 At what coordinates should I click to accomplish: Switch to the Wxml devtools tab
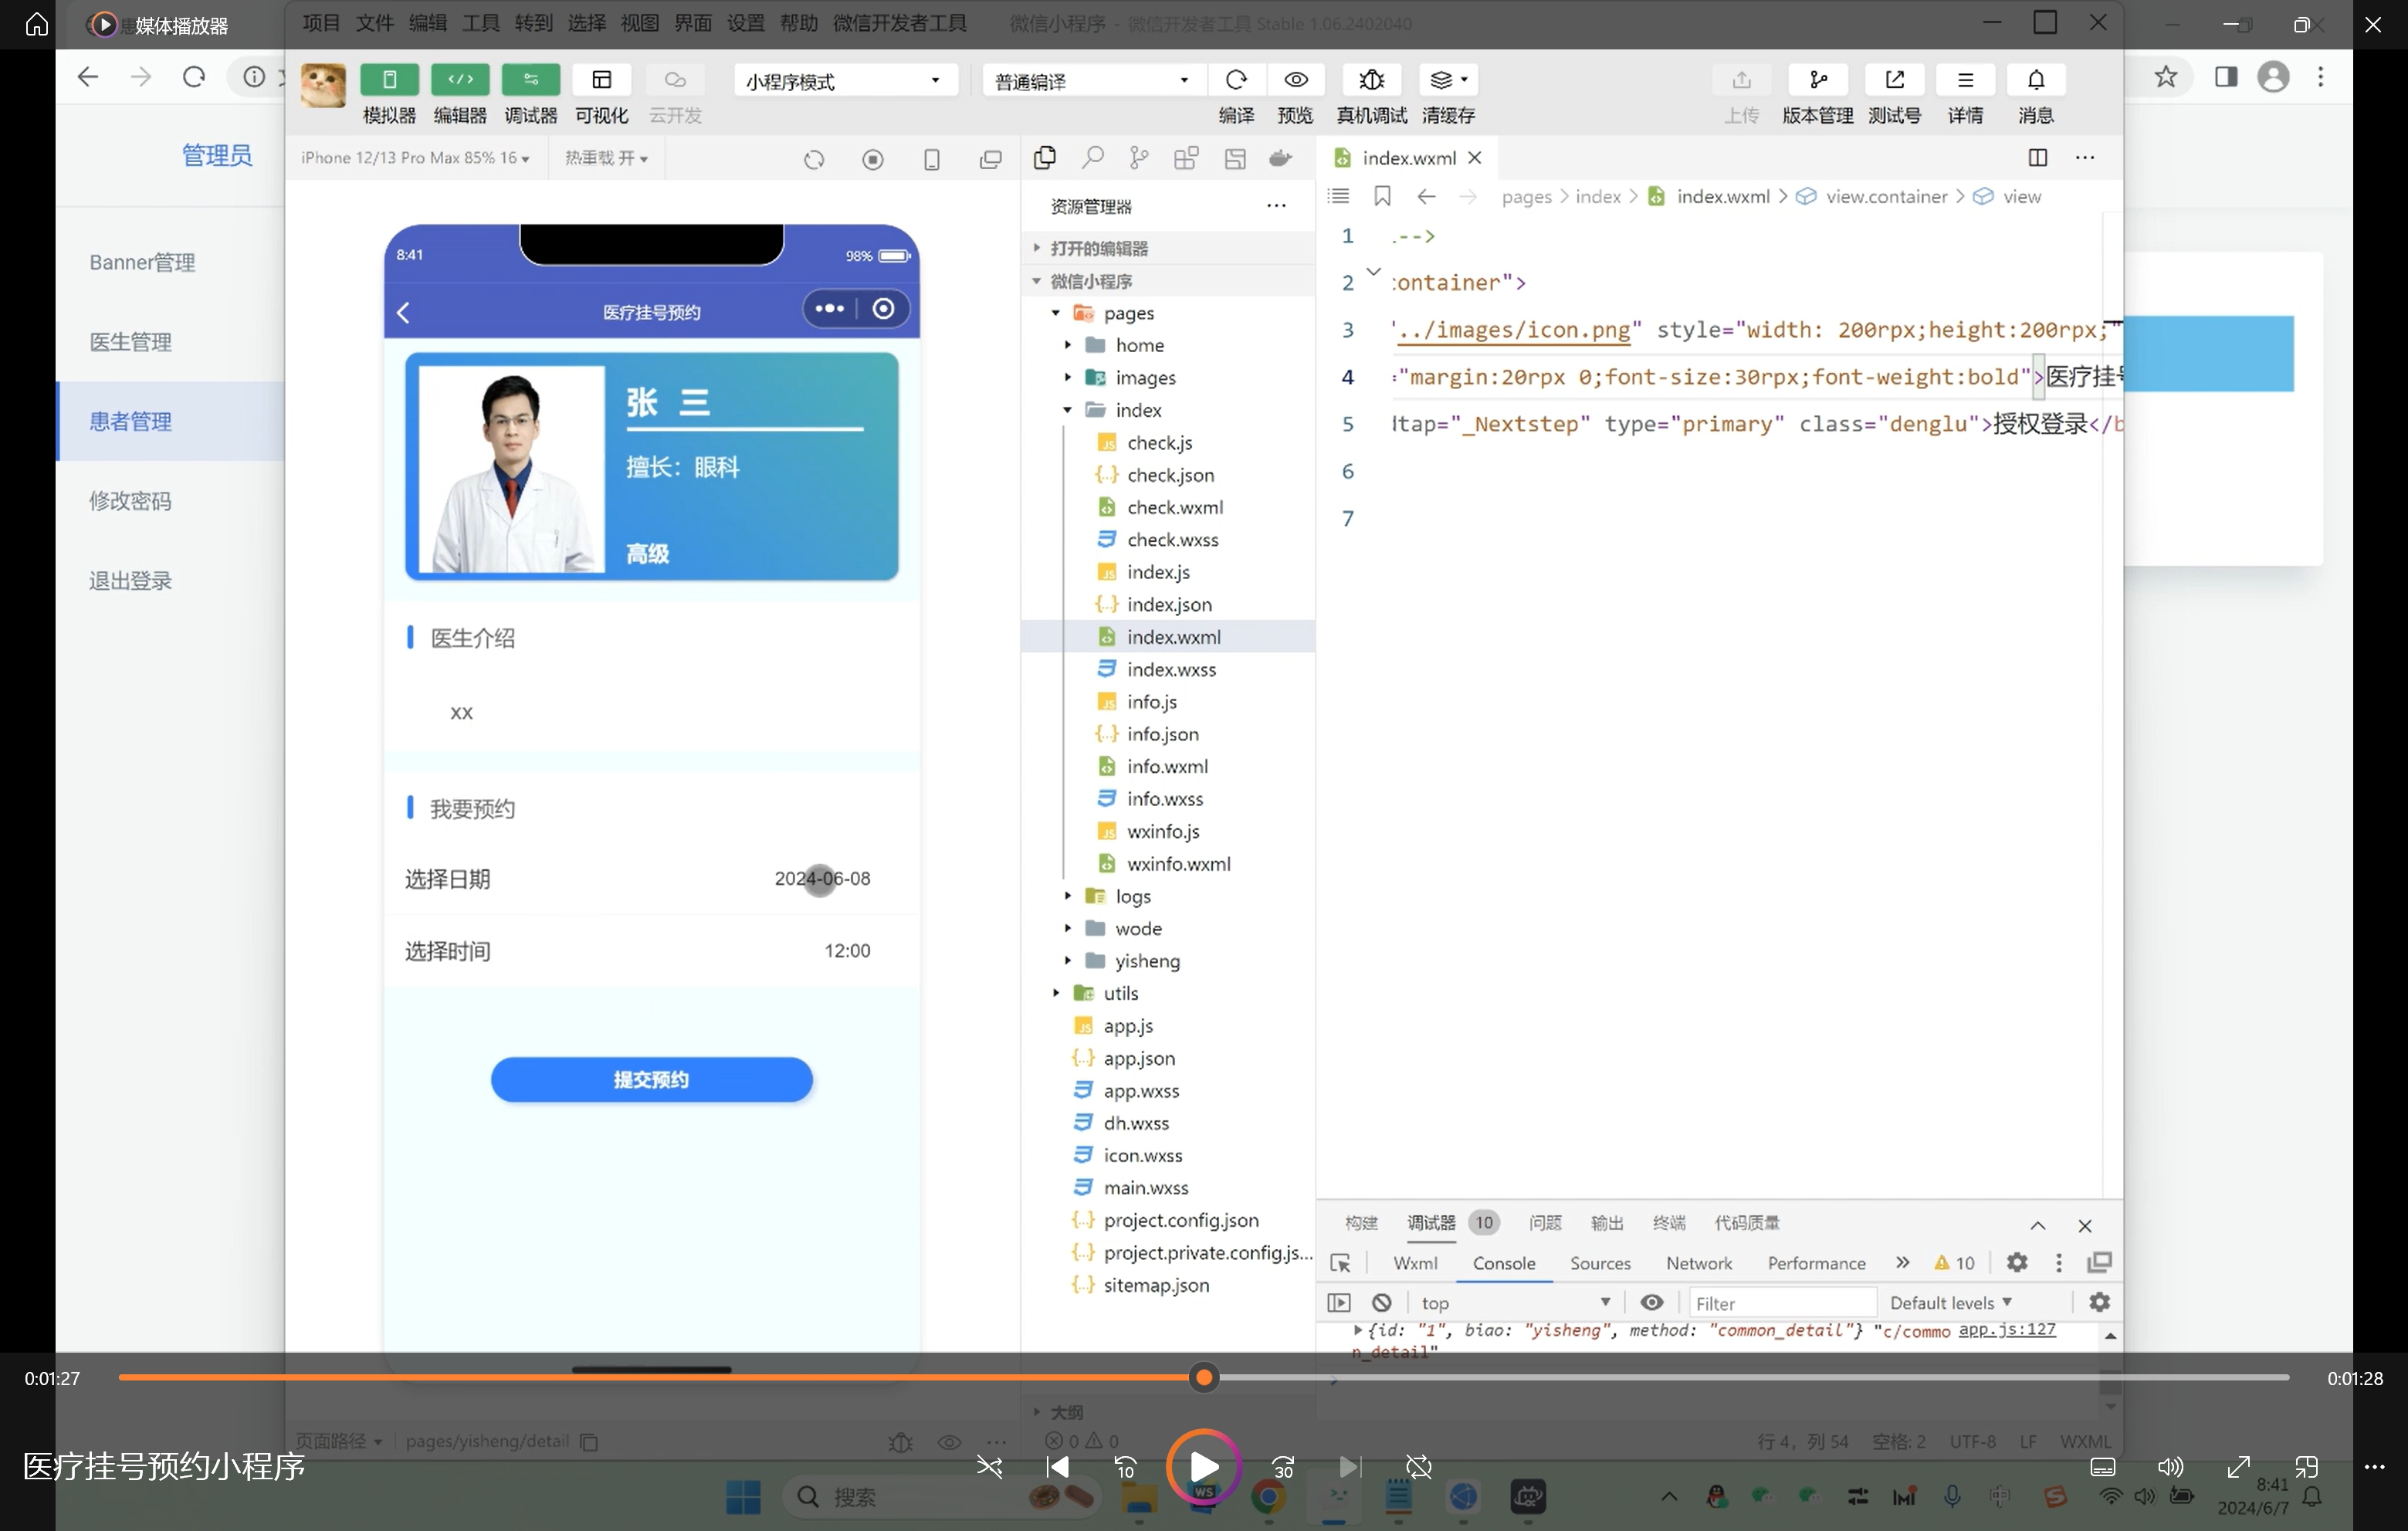tap(1415, 1263)
